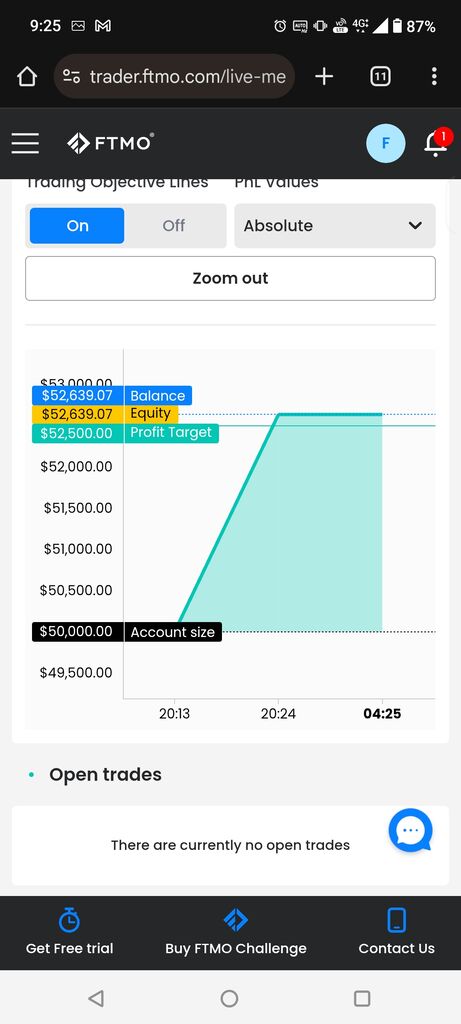The height and width of the screenshot is (1024, 461).
Task: Open the browser three-dot menu
Action: pos(434,77)
